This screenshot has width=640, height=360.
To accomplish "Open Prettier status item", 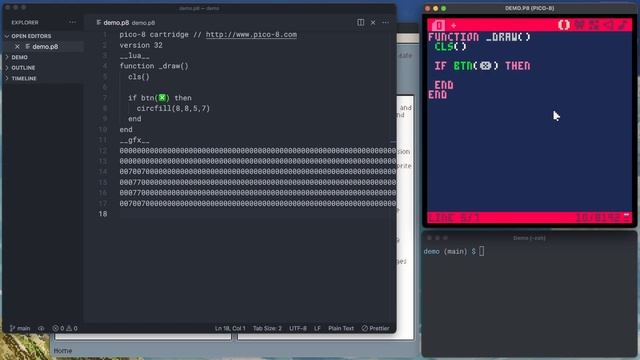I will (x=376, y=328).
